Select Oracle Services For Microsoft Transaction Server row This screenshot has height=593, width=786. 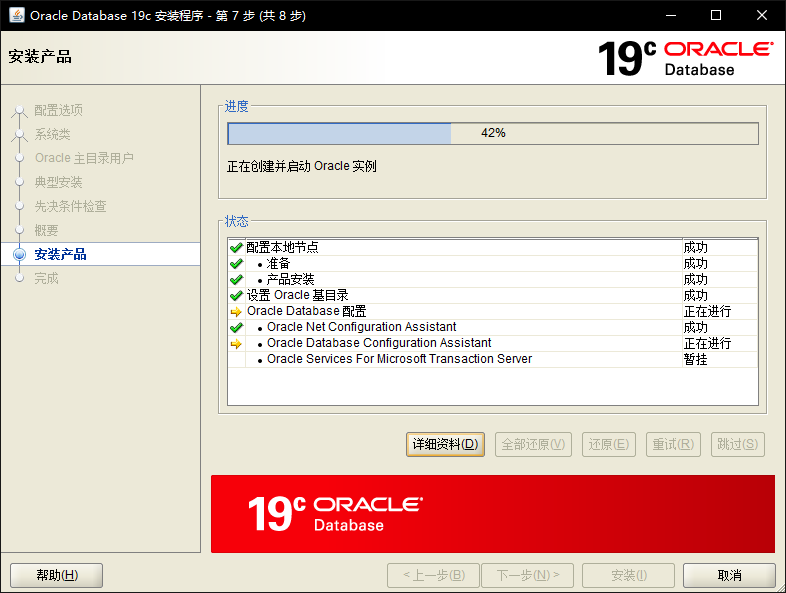[493, 360]
